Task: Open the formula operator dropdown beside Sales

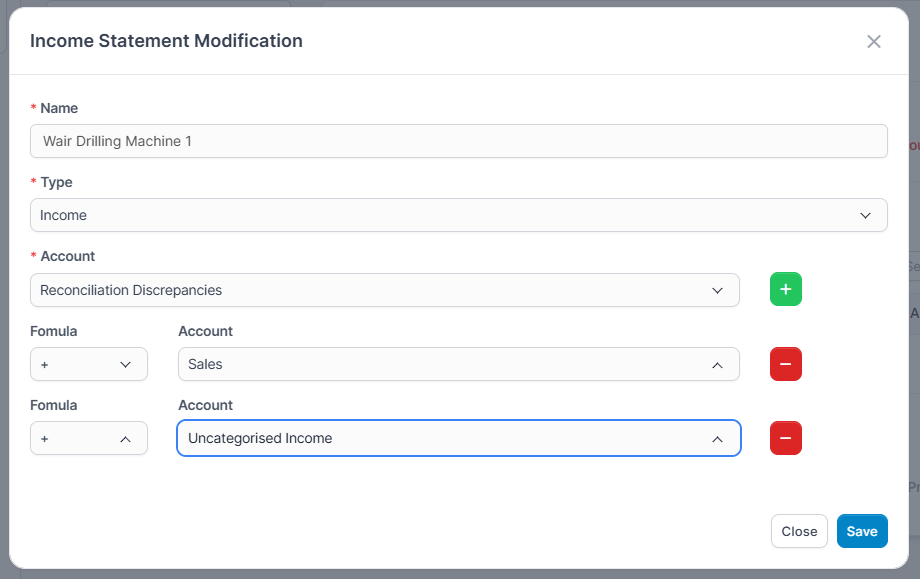Action: (88, 364)
